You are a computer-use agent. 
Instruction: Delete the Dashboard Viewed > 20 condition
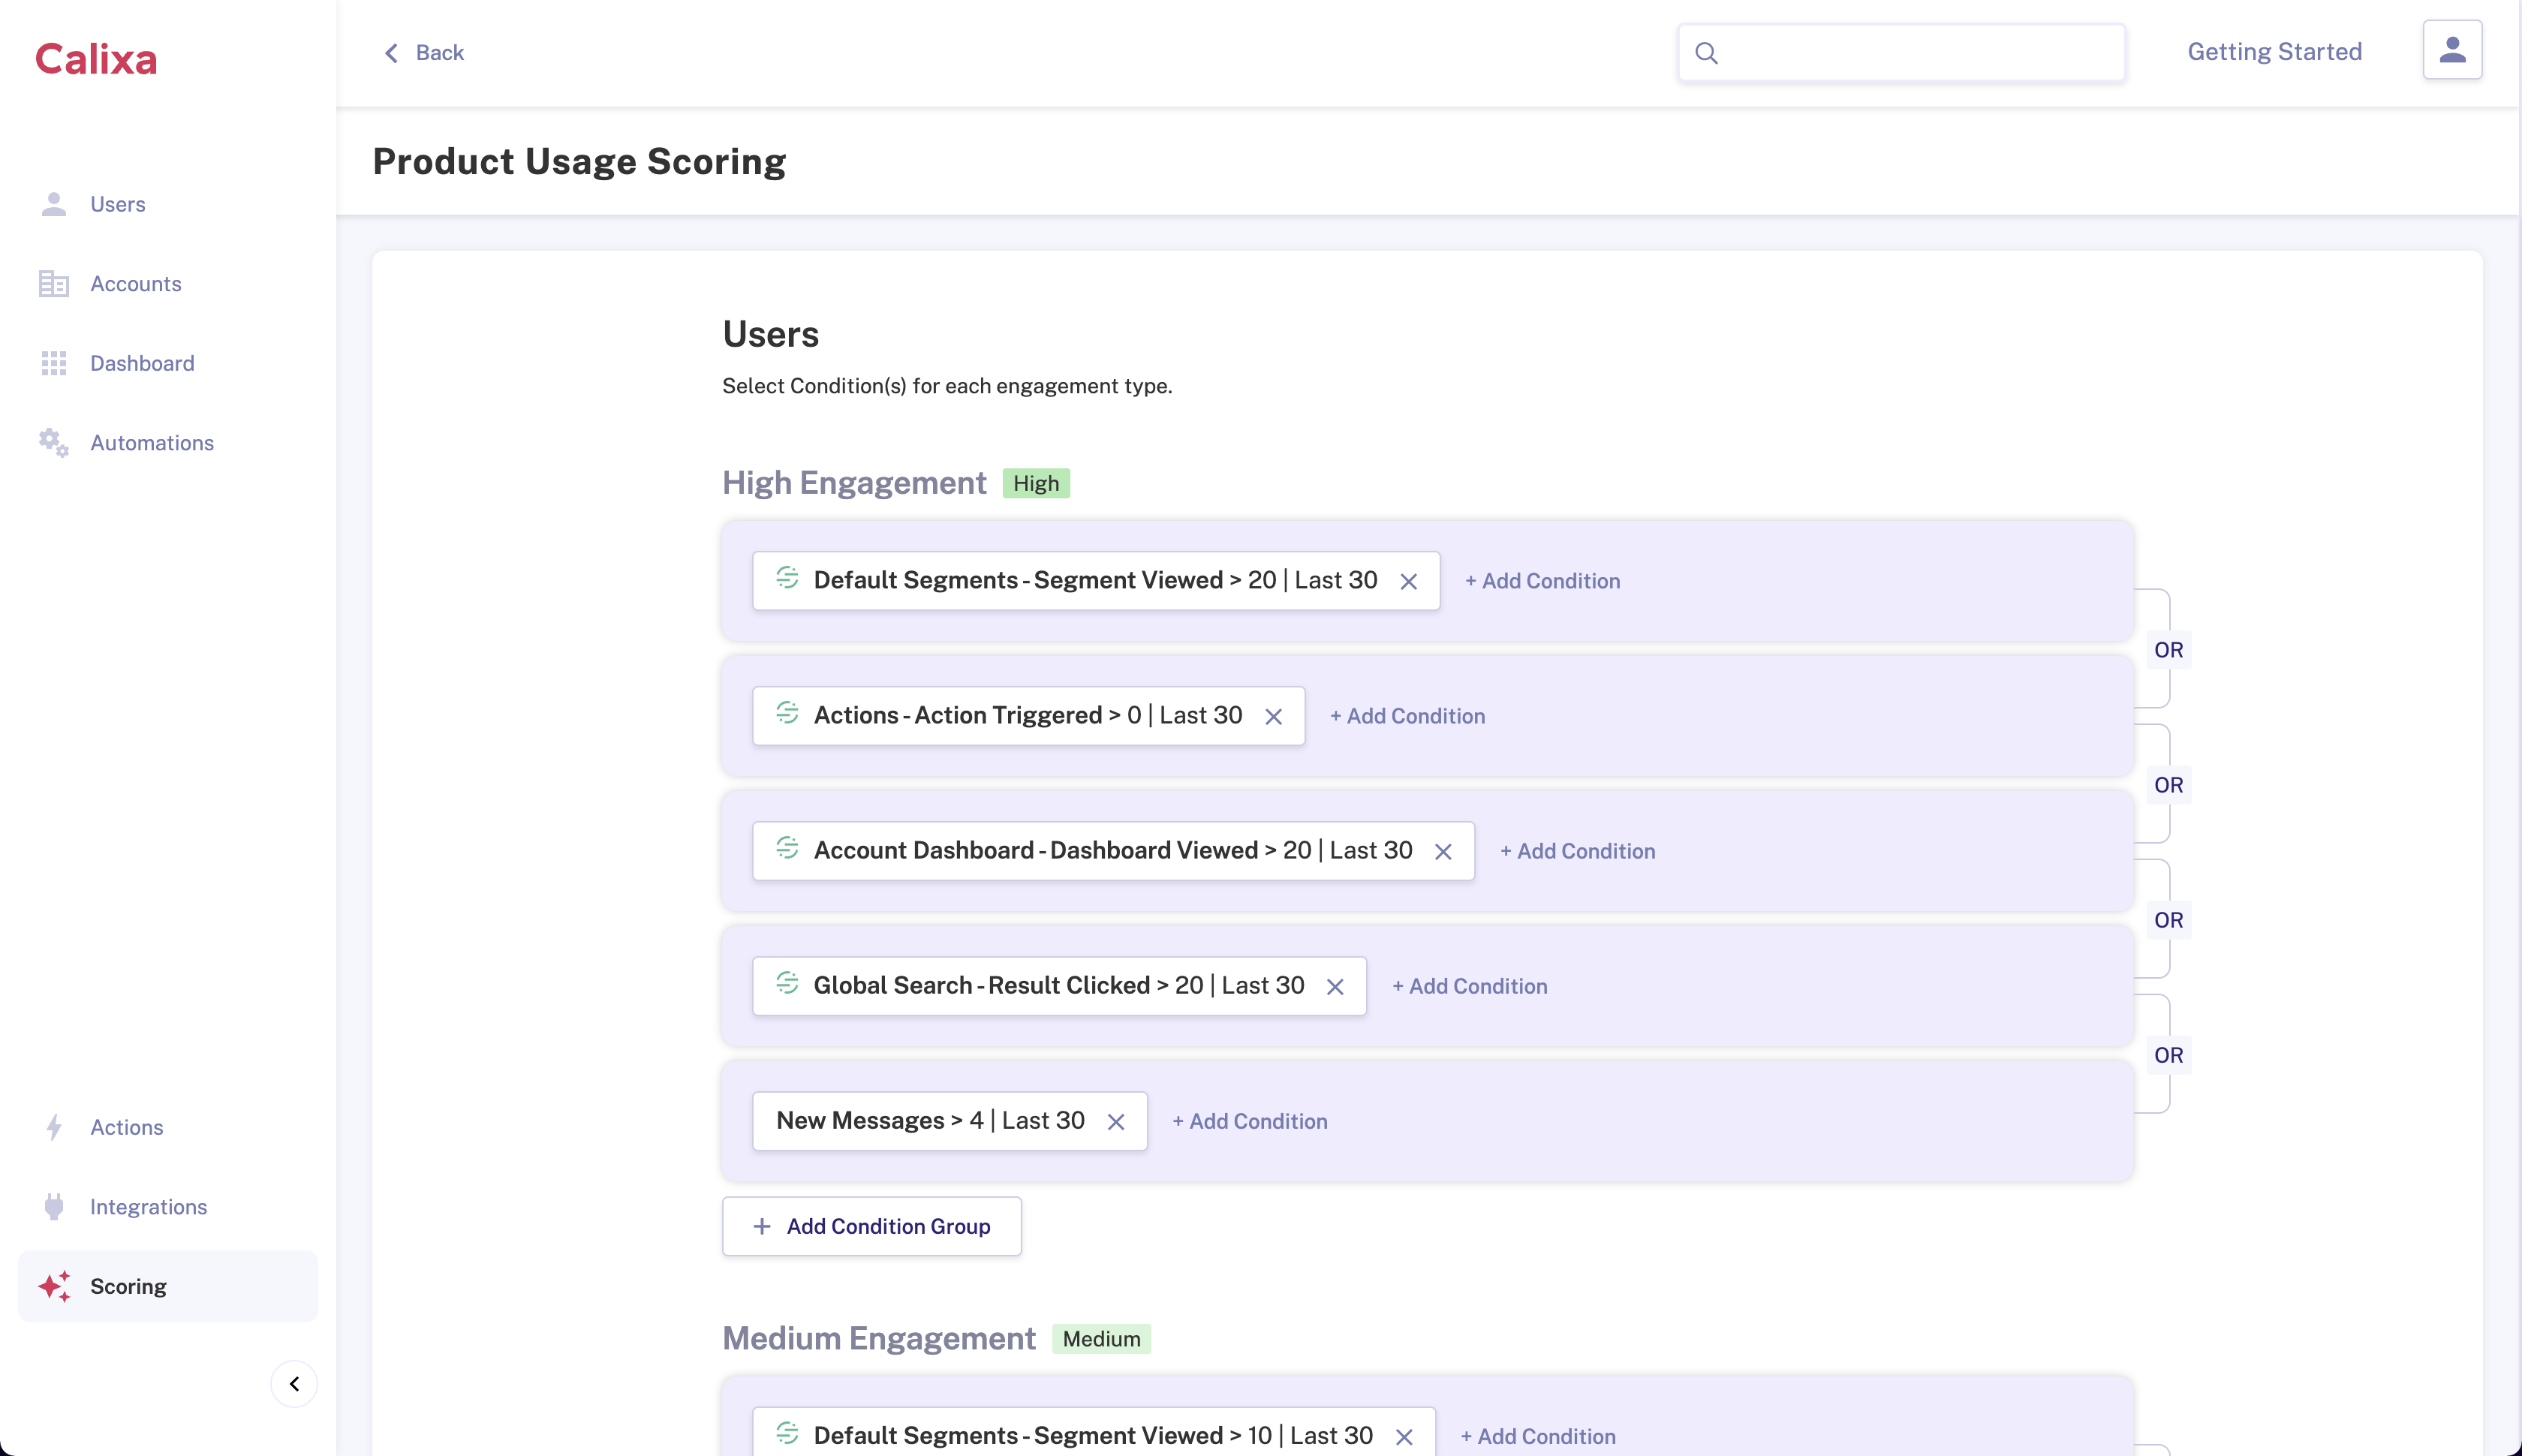1442,851
